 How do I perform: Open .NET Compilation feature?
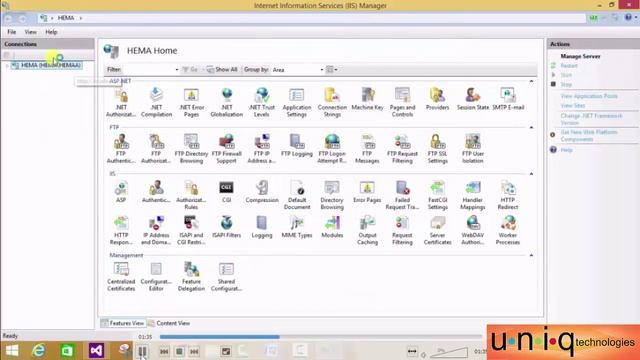click(x=156, y=102)
